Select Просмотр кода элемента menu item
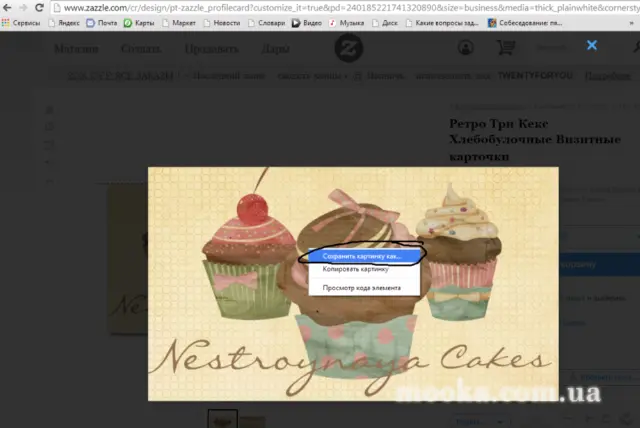The image size is (640, 428). (x=364, y=288)
